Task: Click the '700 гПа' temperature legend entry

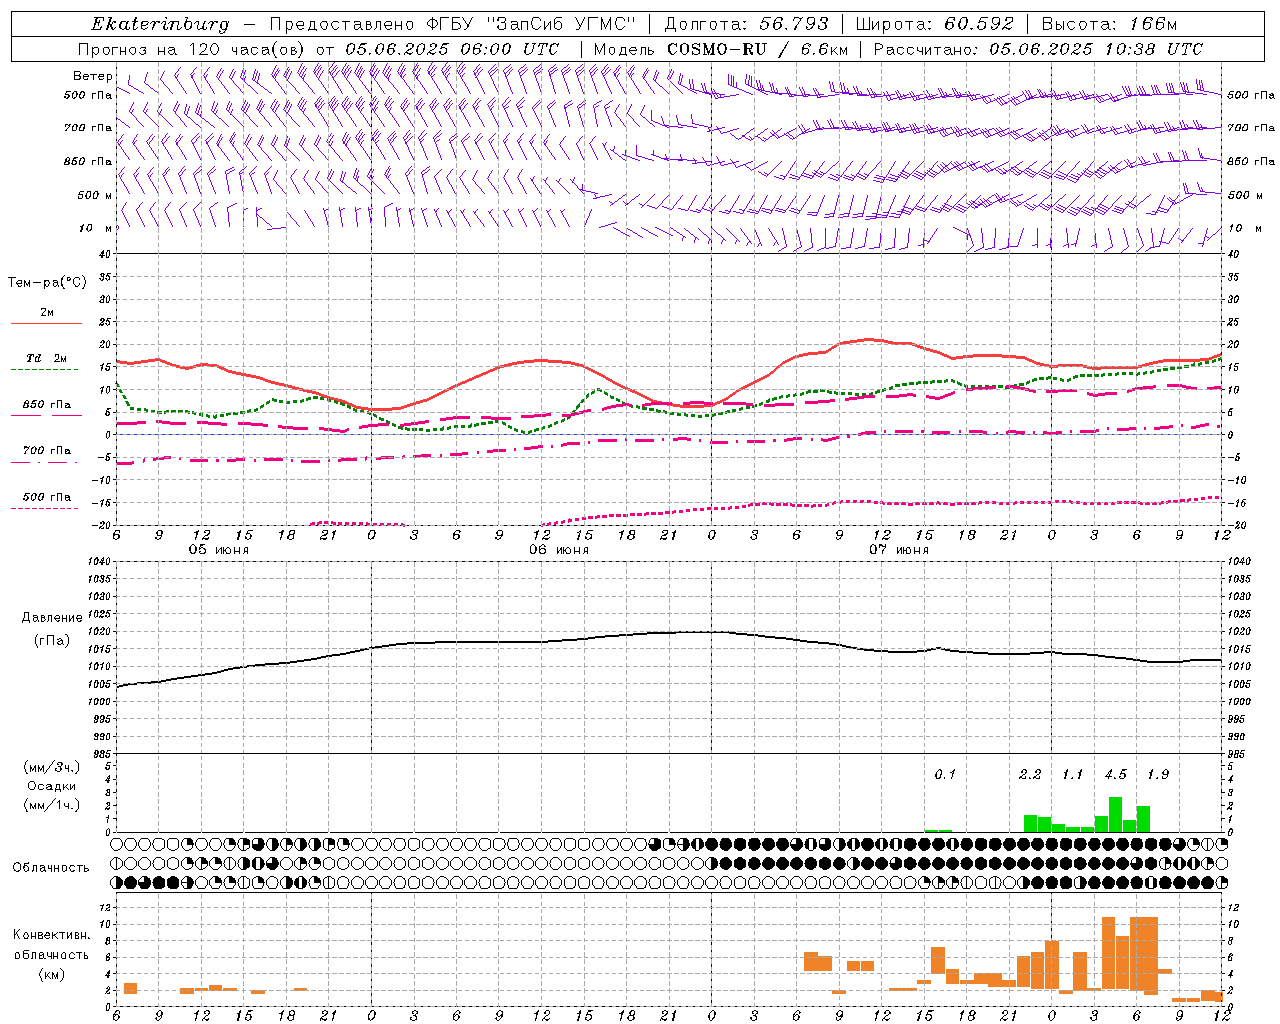Action: [x=47, y=451]
